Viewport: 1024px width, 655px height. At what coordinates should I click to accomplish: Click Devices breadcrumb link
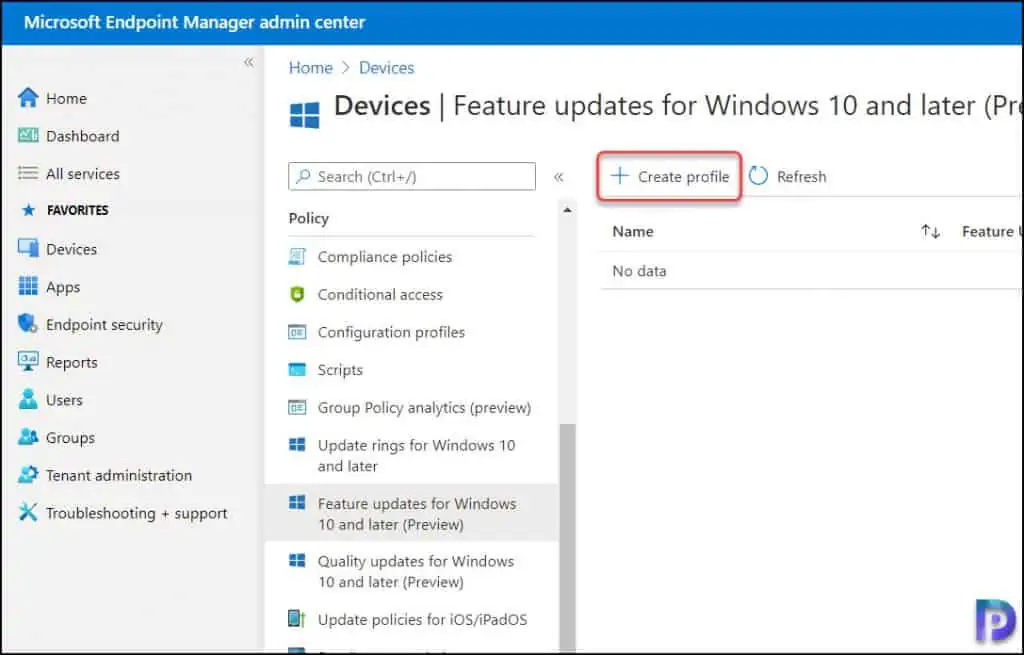pos(387,68)
